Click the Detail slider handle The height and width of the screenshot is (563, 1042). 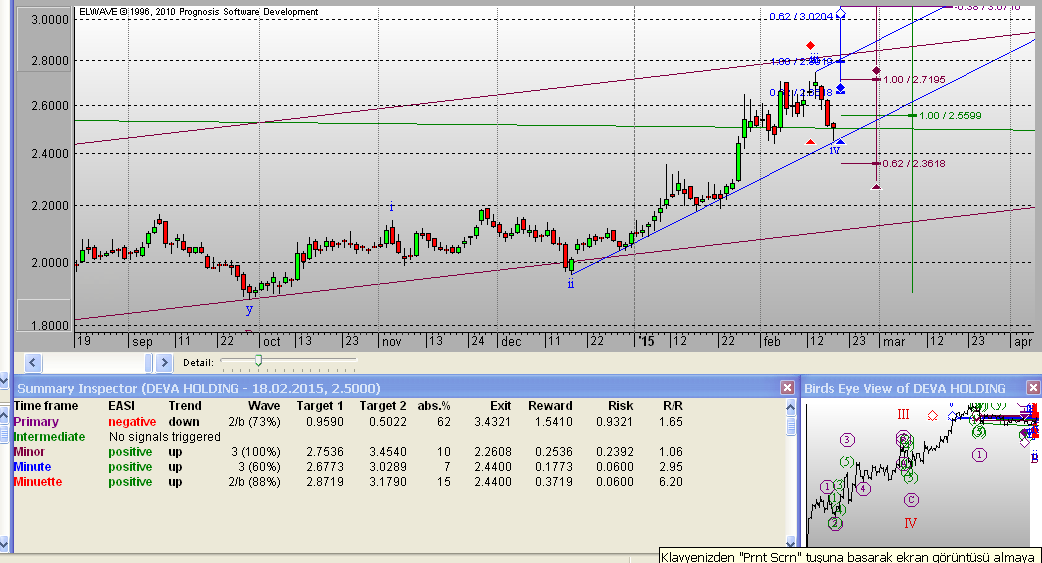point(258,360)
